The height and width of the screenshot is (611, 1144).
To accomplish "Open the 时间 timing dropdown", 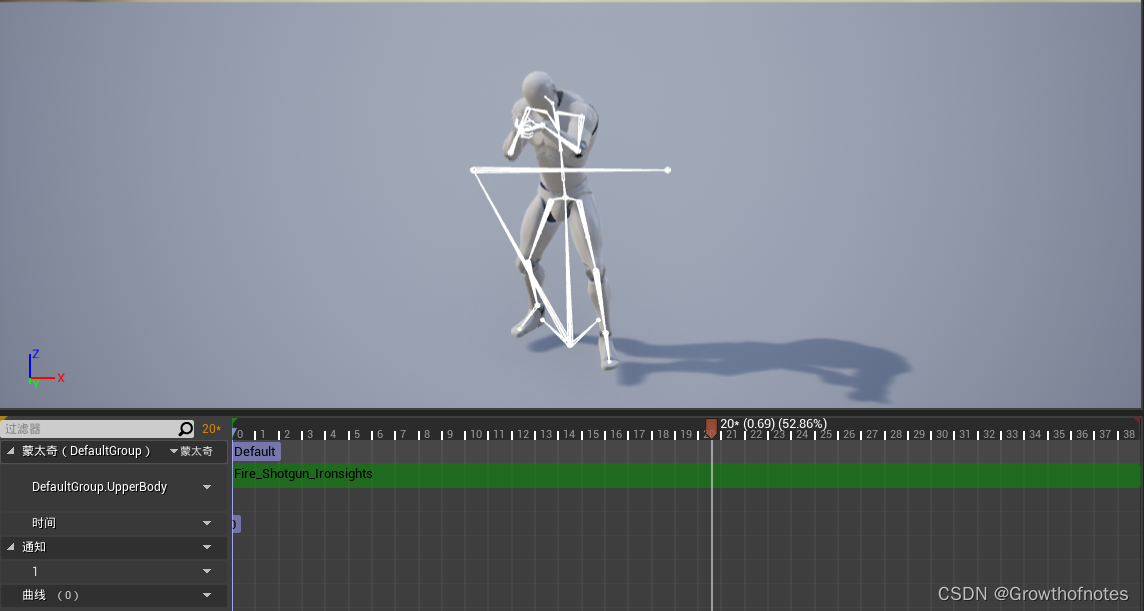I will (x=207, y=523).
